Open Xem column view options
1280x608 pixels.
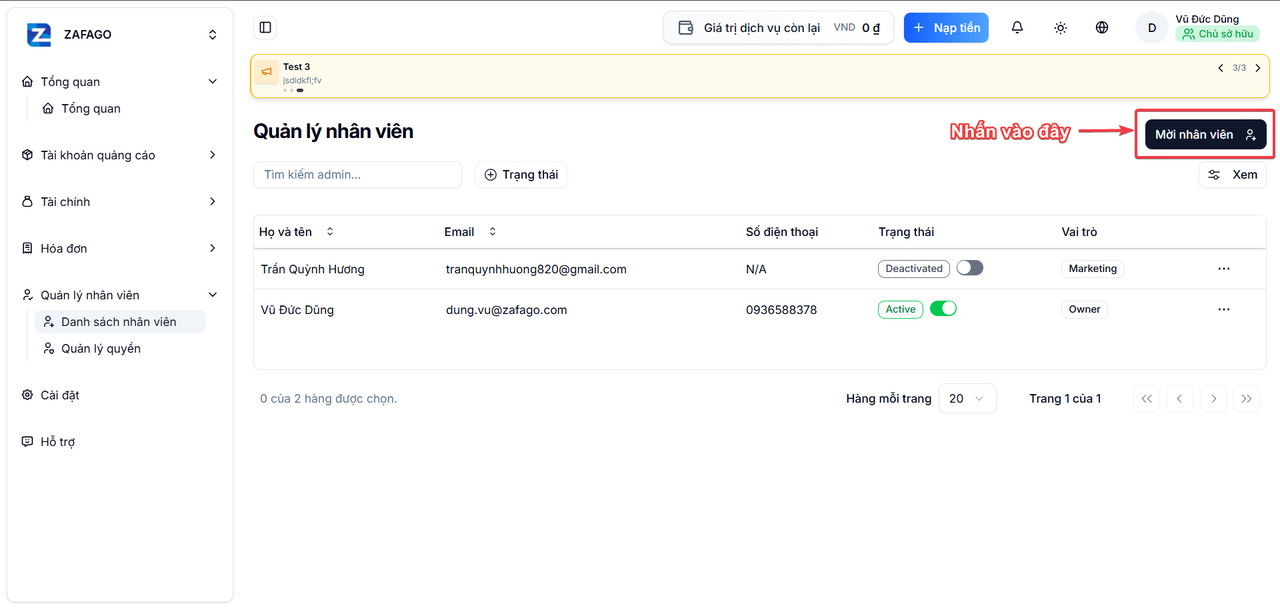[1232, 175]
